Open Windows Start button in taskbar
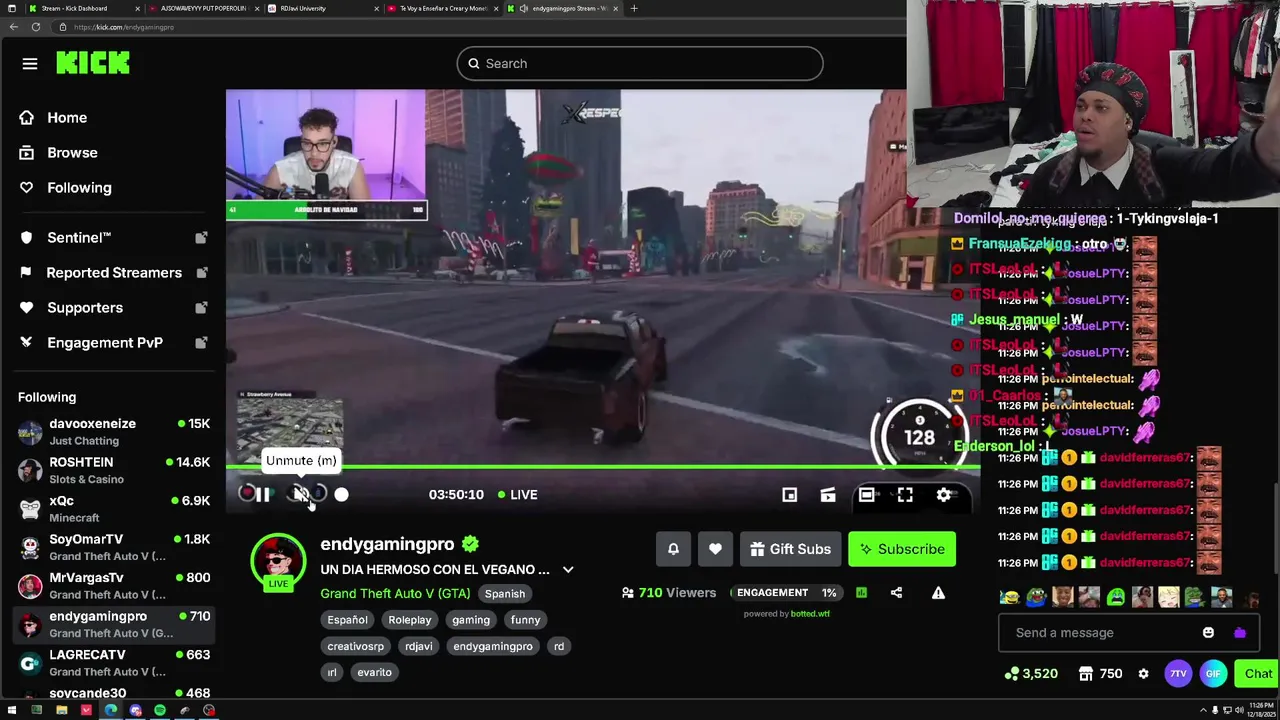This screenshot has height=720, width=1280. [12, 710]
